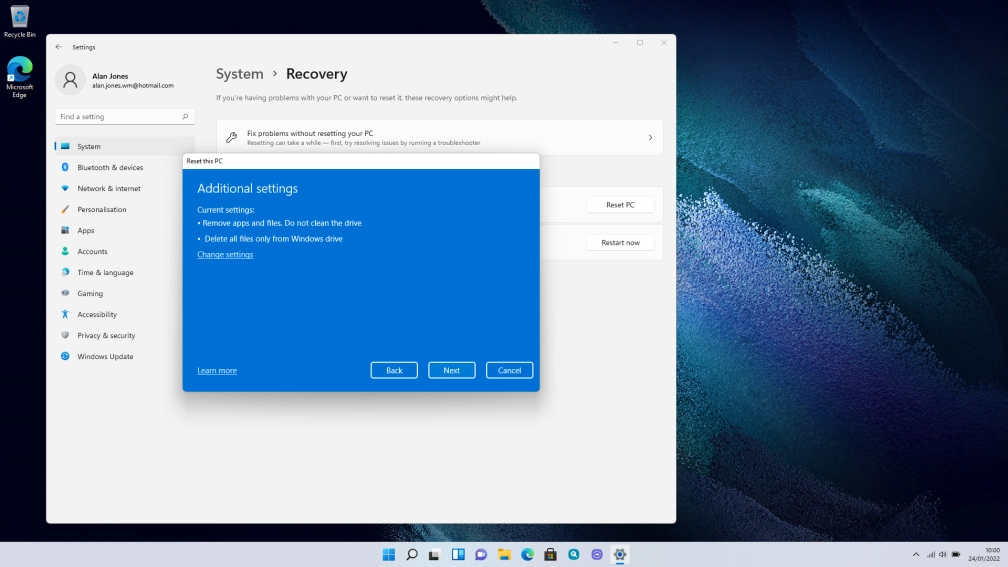Open the Windows Start menu

(388, 555)
